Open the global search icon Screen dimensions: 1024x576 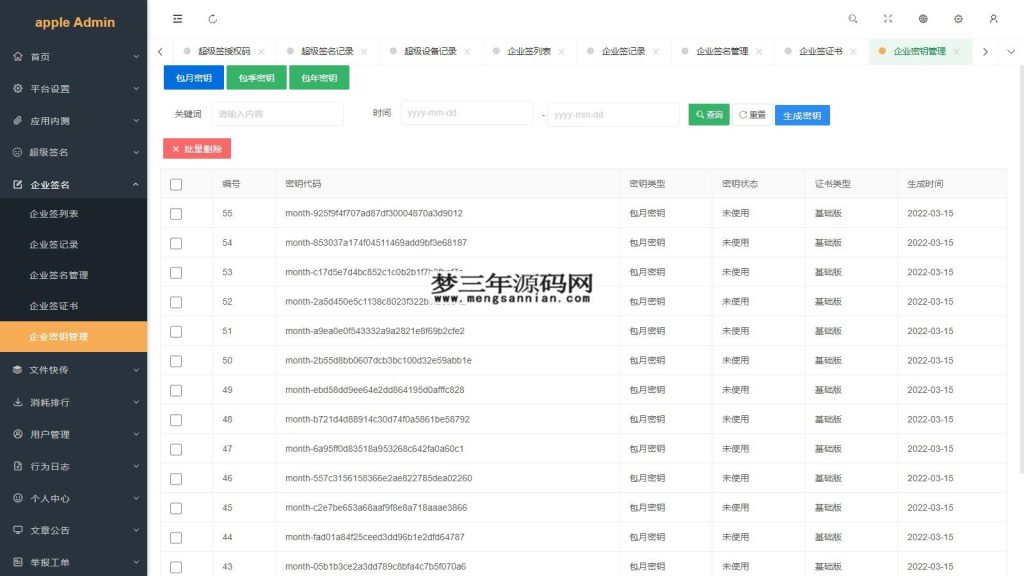[x=853, y=18]
